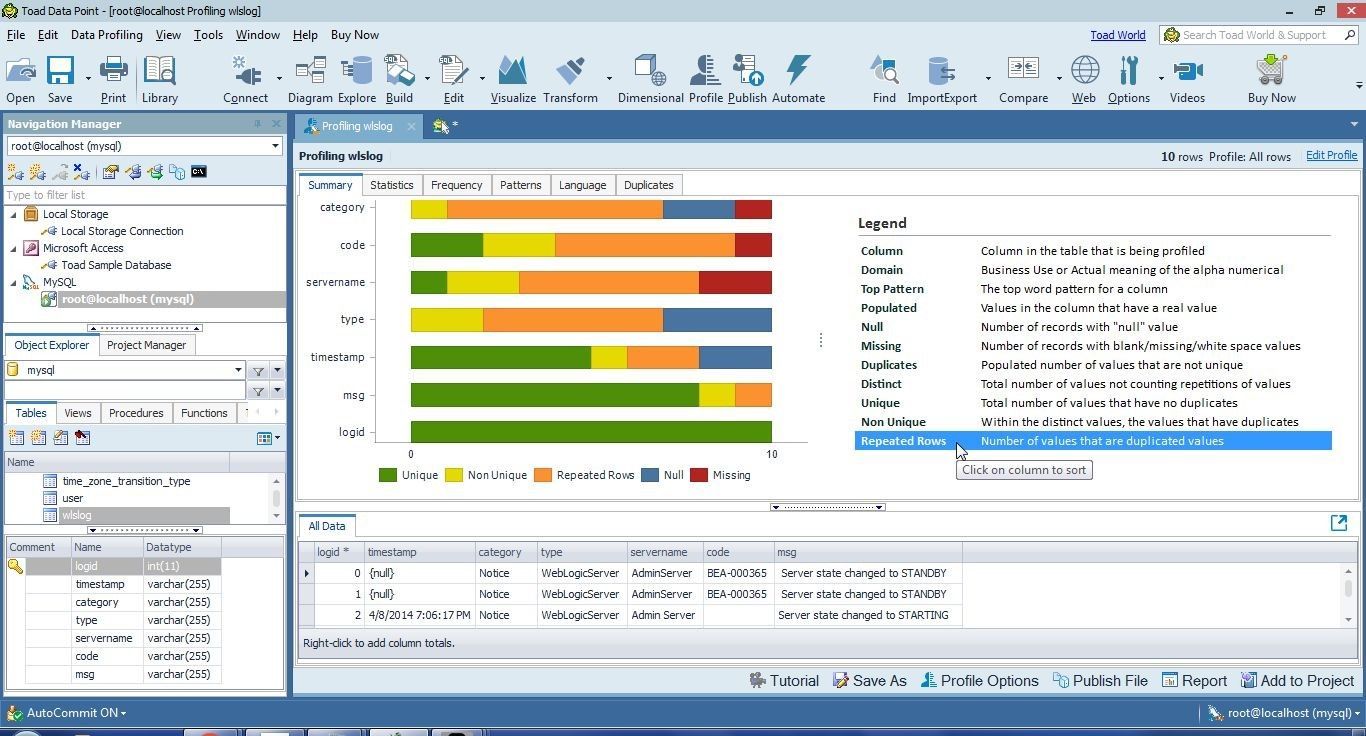
Task: Switch to the Patterns tab
Action: 520,185
